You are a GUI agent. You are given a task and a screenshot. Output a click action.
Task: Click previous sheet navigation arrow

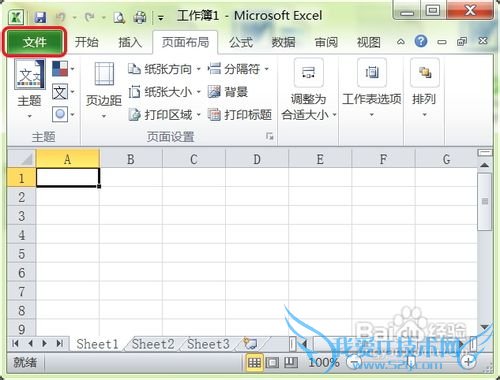click(30, 343)
